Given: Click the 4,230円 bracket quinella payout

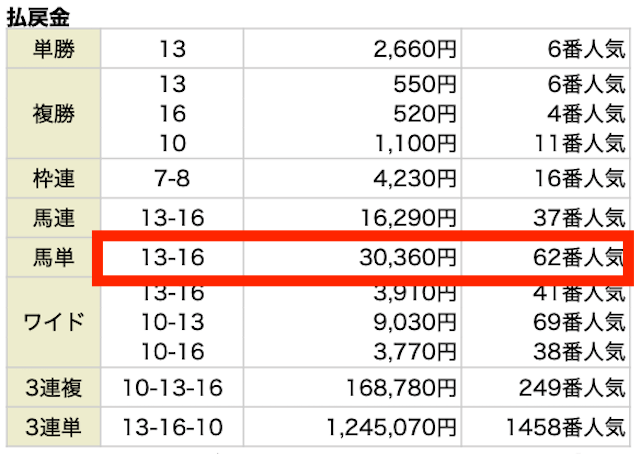Looking at the screenshot, I should 414,179.
